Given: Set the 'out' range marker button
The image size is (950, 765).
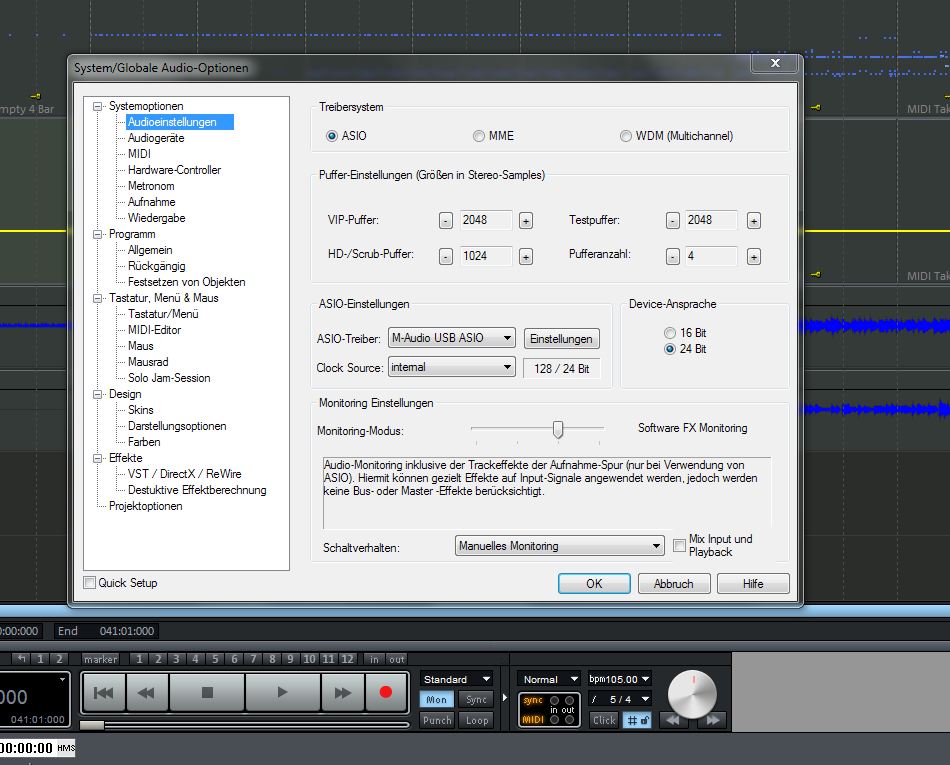Looking at the screenshot, I should 397,659.
